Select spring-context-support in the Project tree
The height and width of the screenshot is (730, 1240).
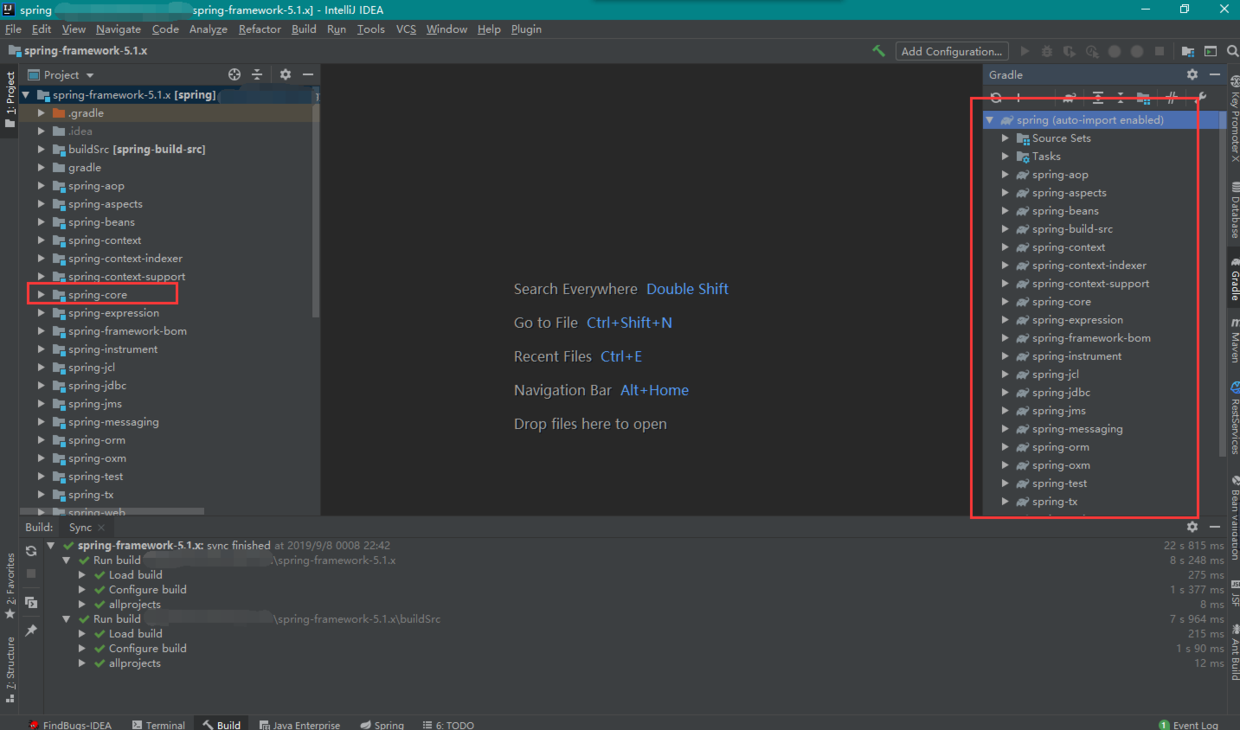click(126, 277)
